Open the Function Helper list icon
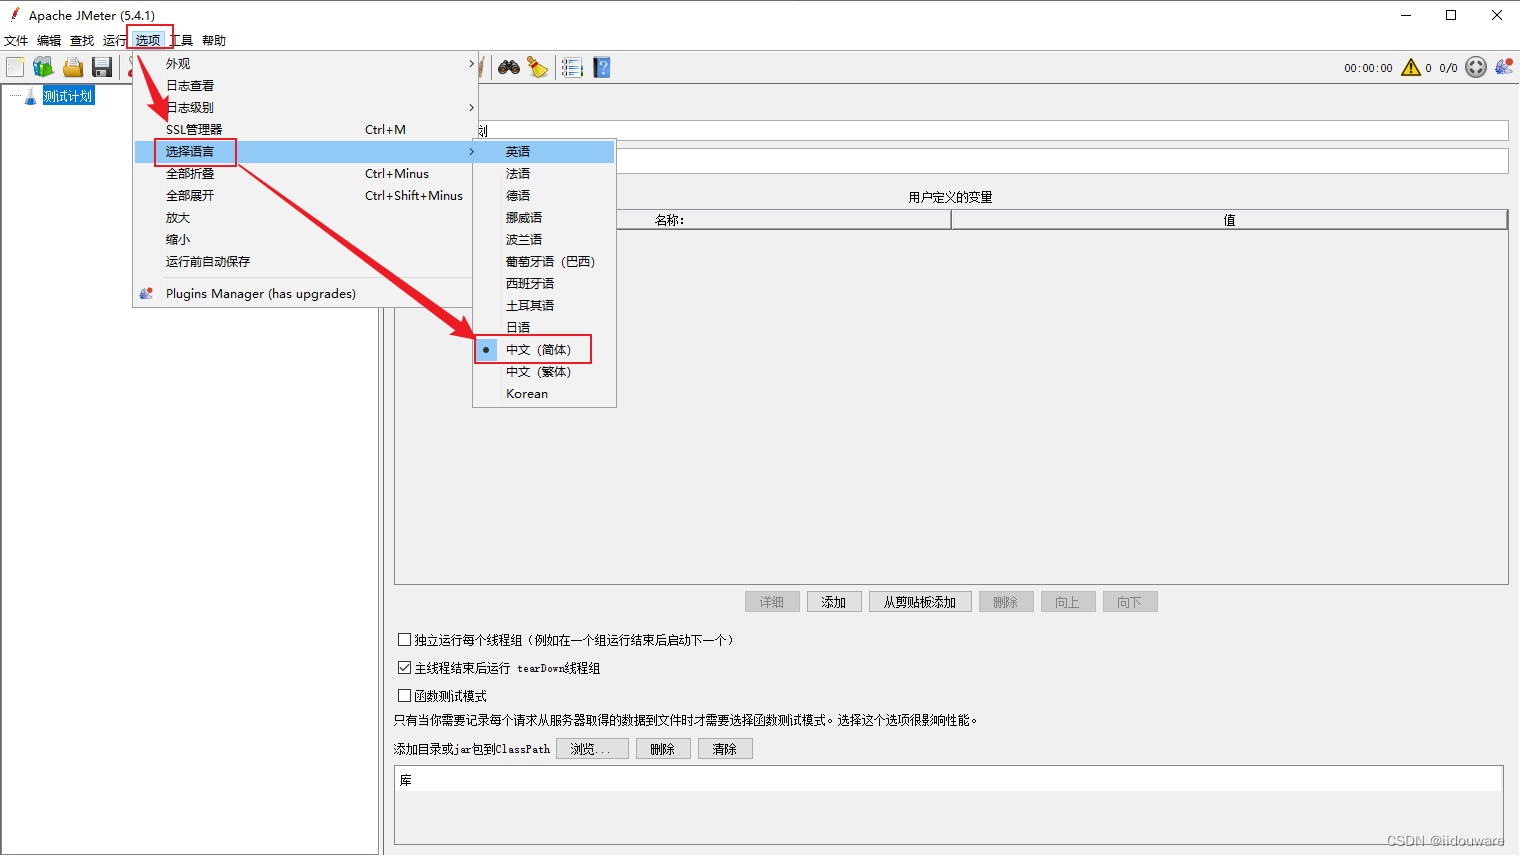Image resolution: width=1520 pixels, height=856 pixels. 572,67
